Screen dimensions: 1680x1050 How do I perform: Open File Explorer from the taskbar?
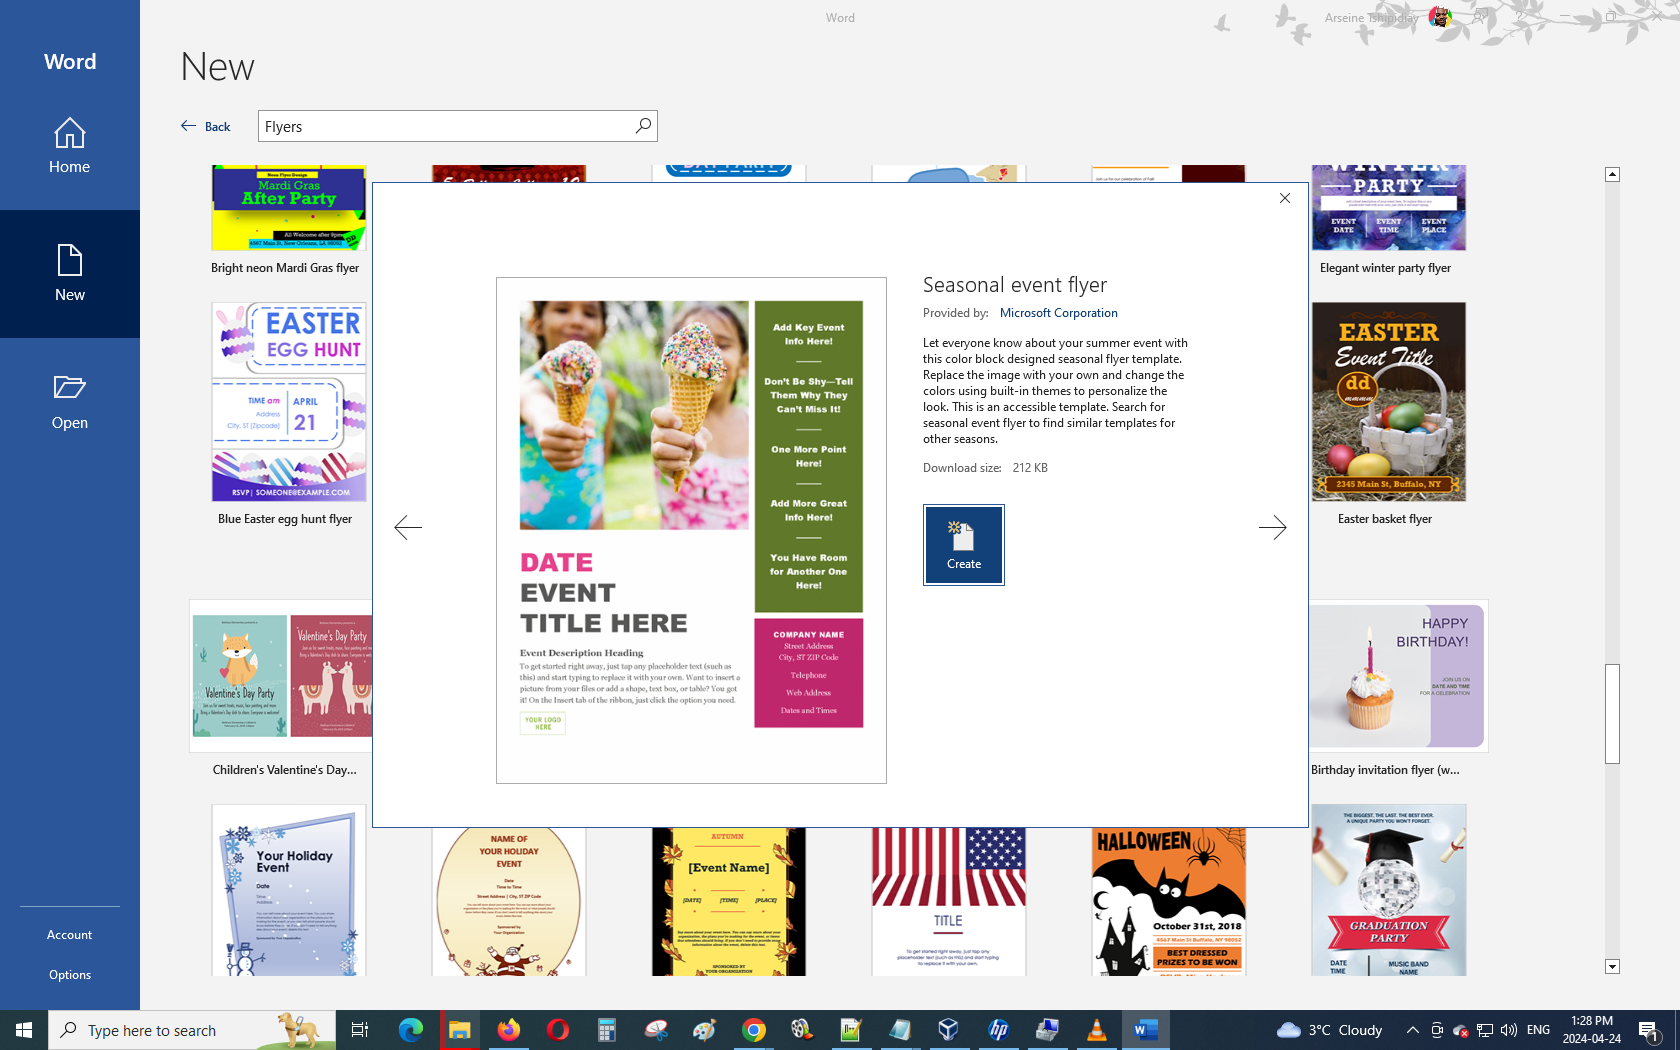tap(459, 1030)
